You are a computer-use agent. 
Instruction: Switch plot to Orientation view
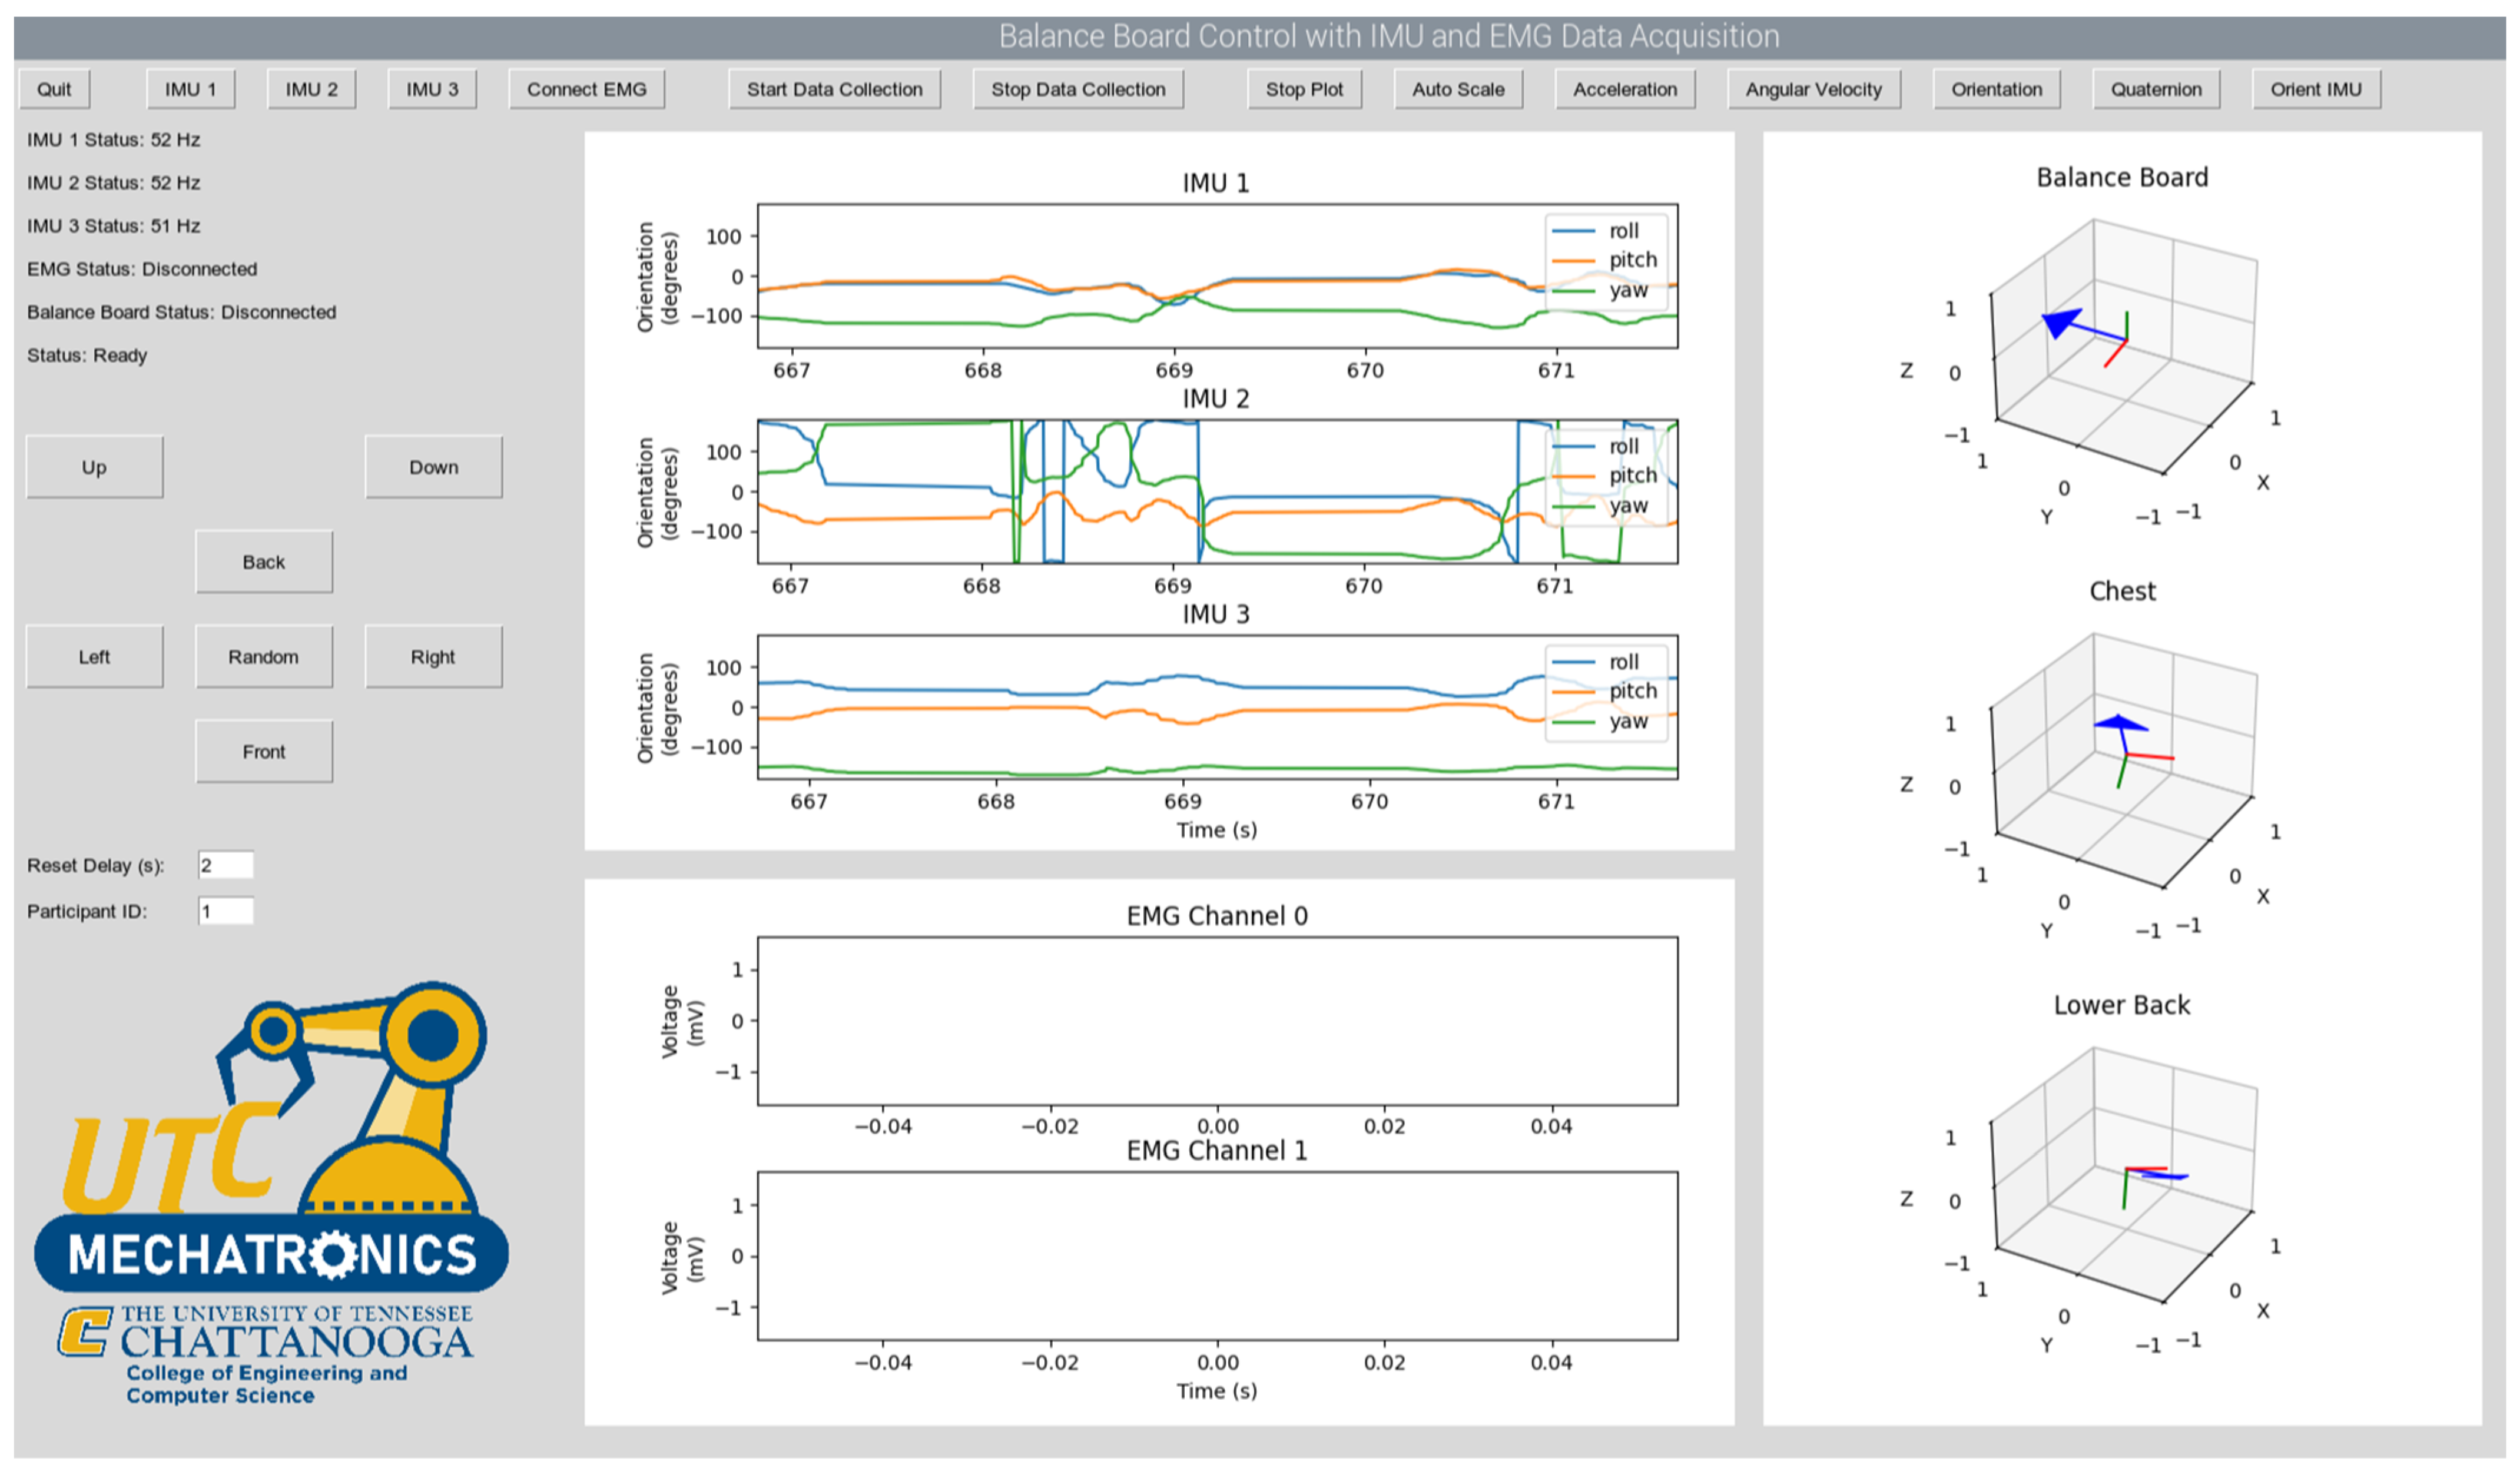pos(1996,89)
